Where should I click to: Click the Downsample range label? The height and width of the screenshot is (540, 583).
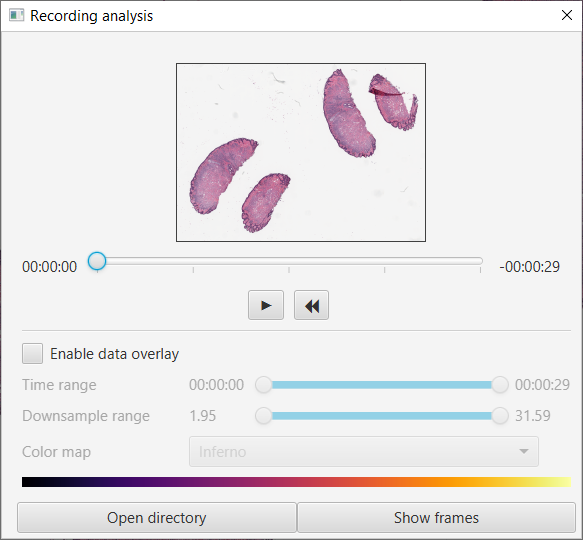(86, 416)
